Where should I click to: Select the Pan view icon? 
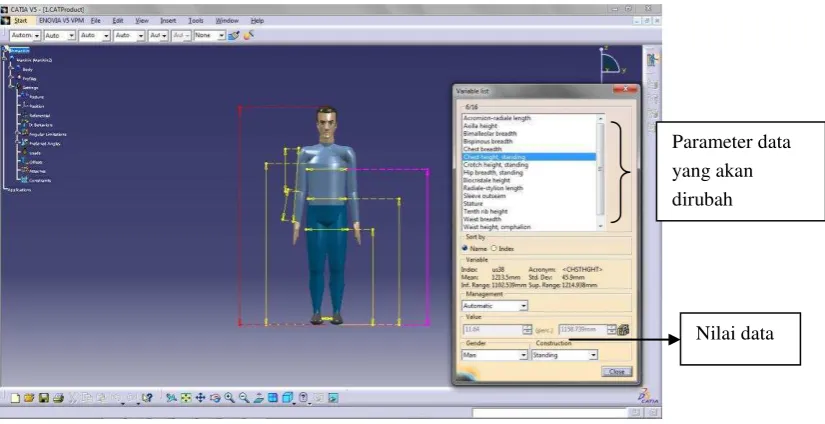pos(200,398)
